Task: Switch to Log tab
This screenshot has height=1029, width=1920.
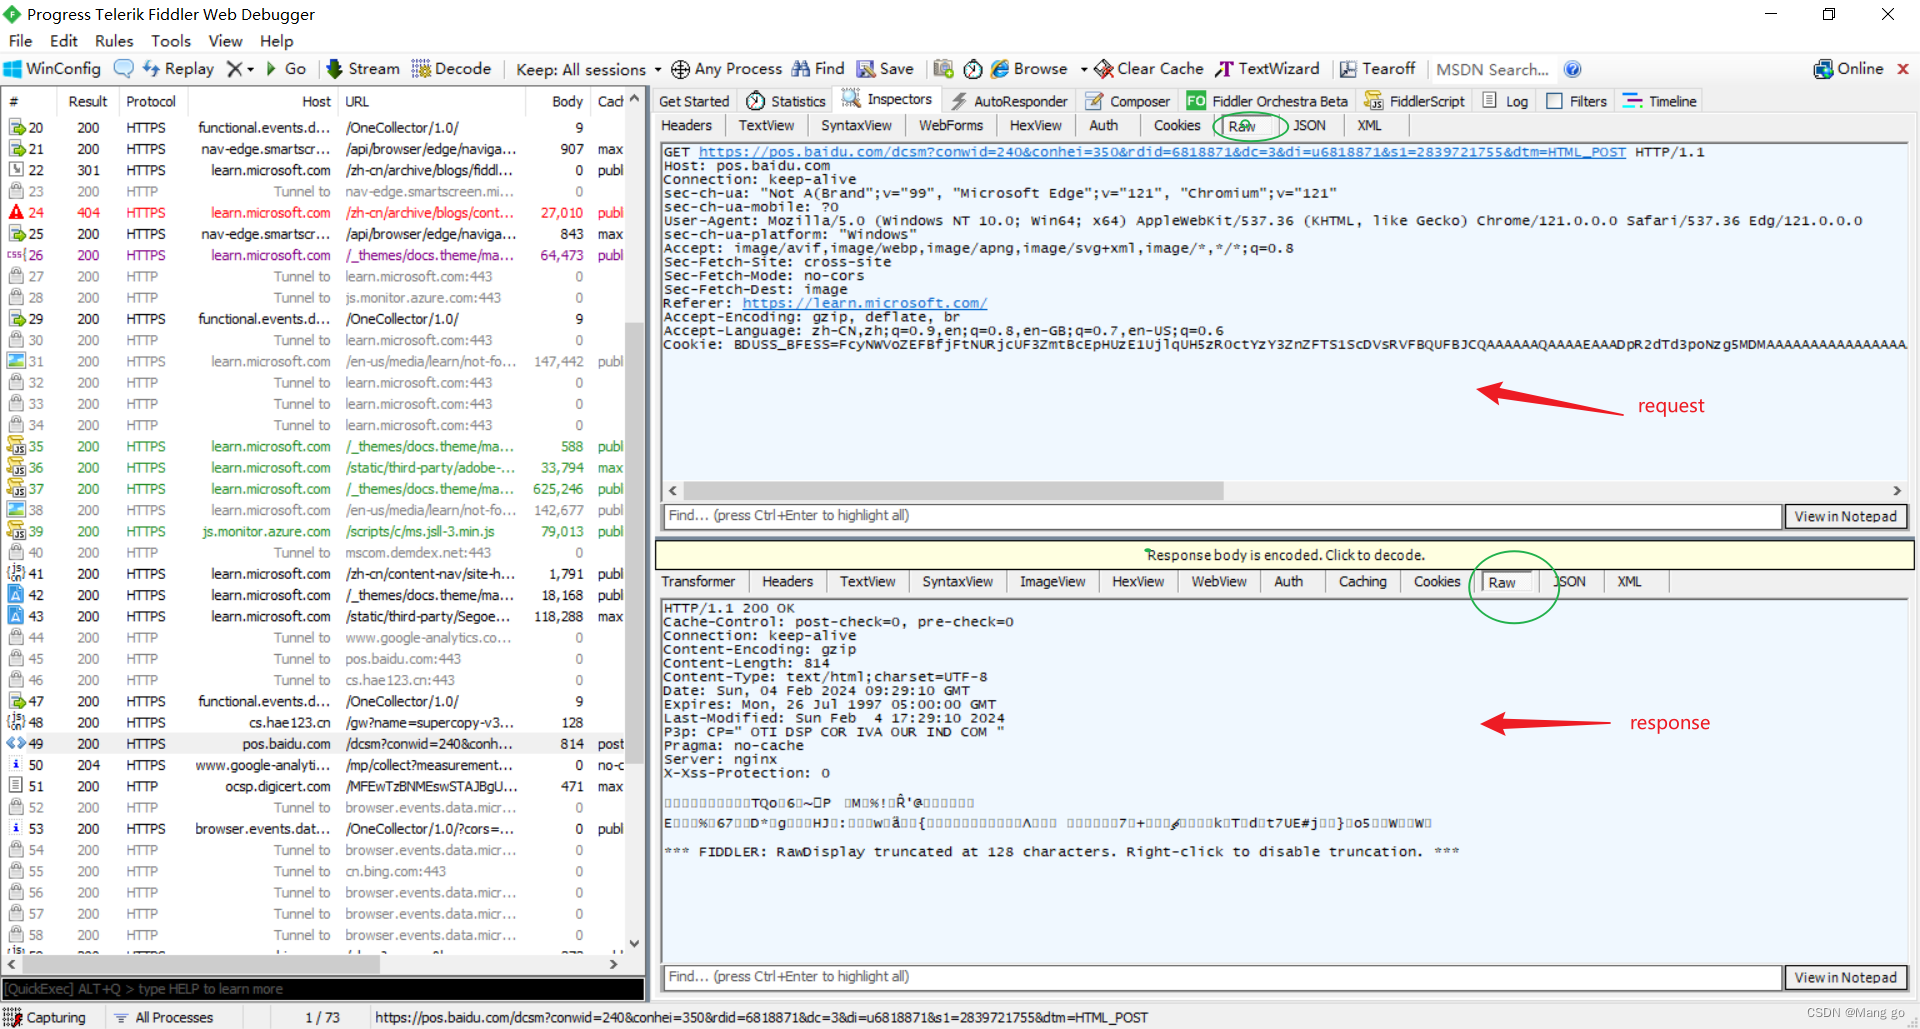Action: tap(1505, 101)
